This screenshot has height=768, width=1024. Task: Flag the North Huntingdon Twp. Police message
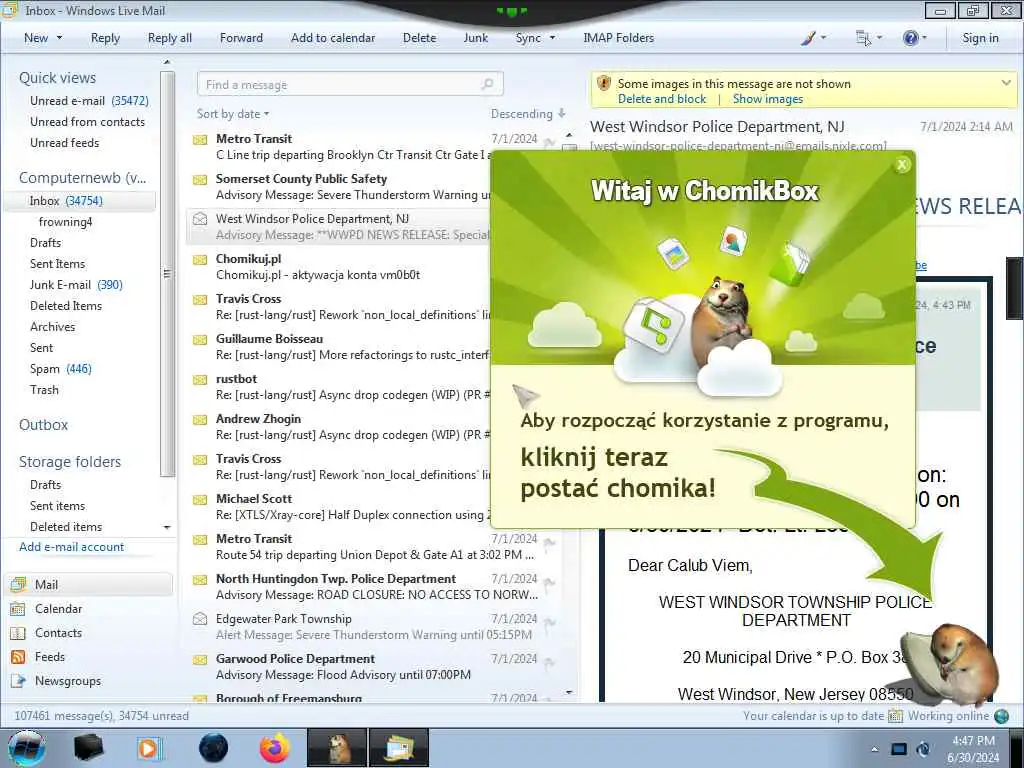(x=550, y=581)
